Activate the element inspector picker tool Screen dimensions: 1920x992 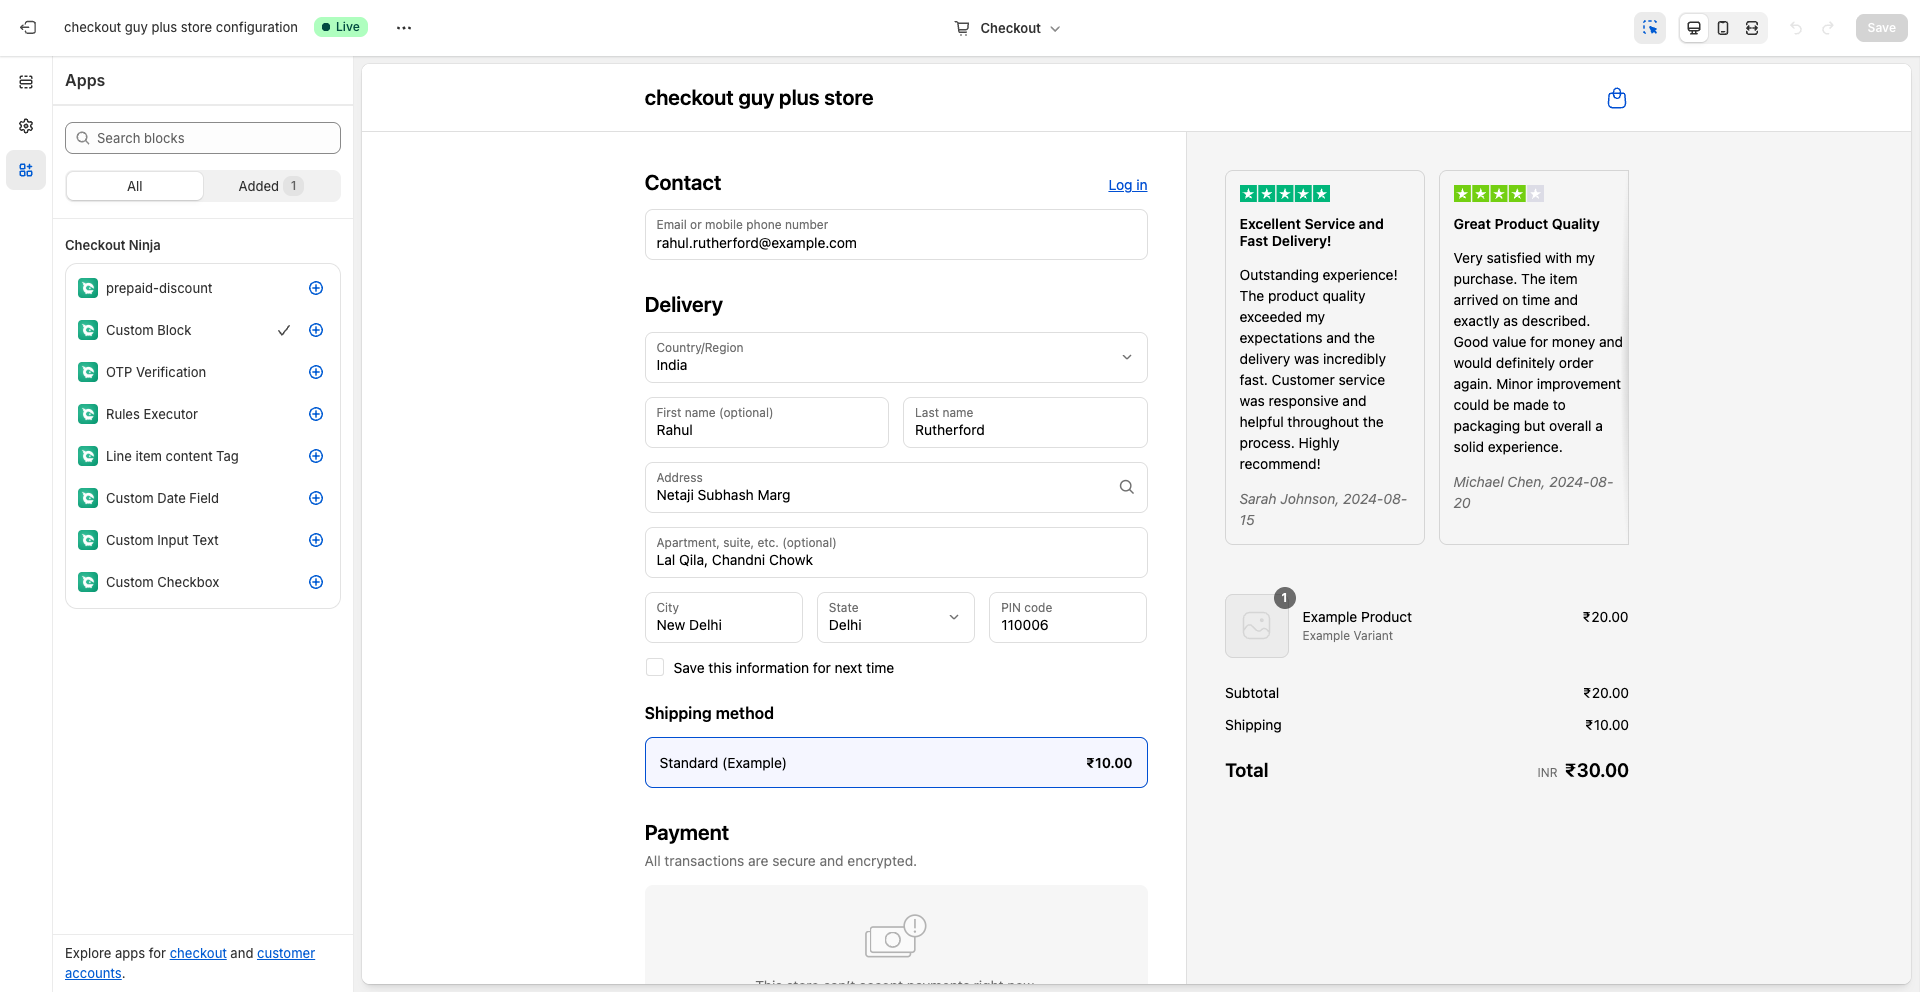(1650, 28)
